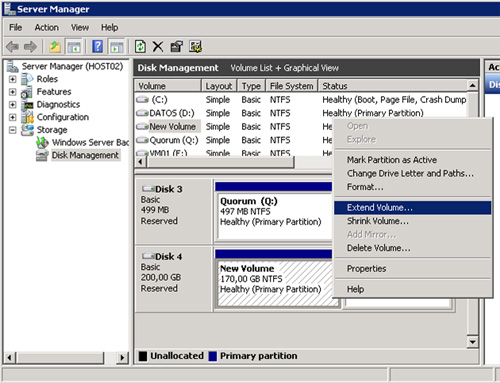Select Change Drive Letter and Paths...
The height and width of the screenshot is (383, 500).
[412, 173]
